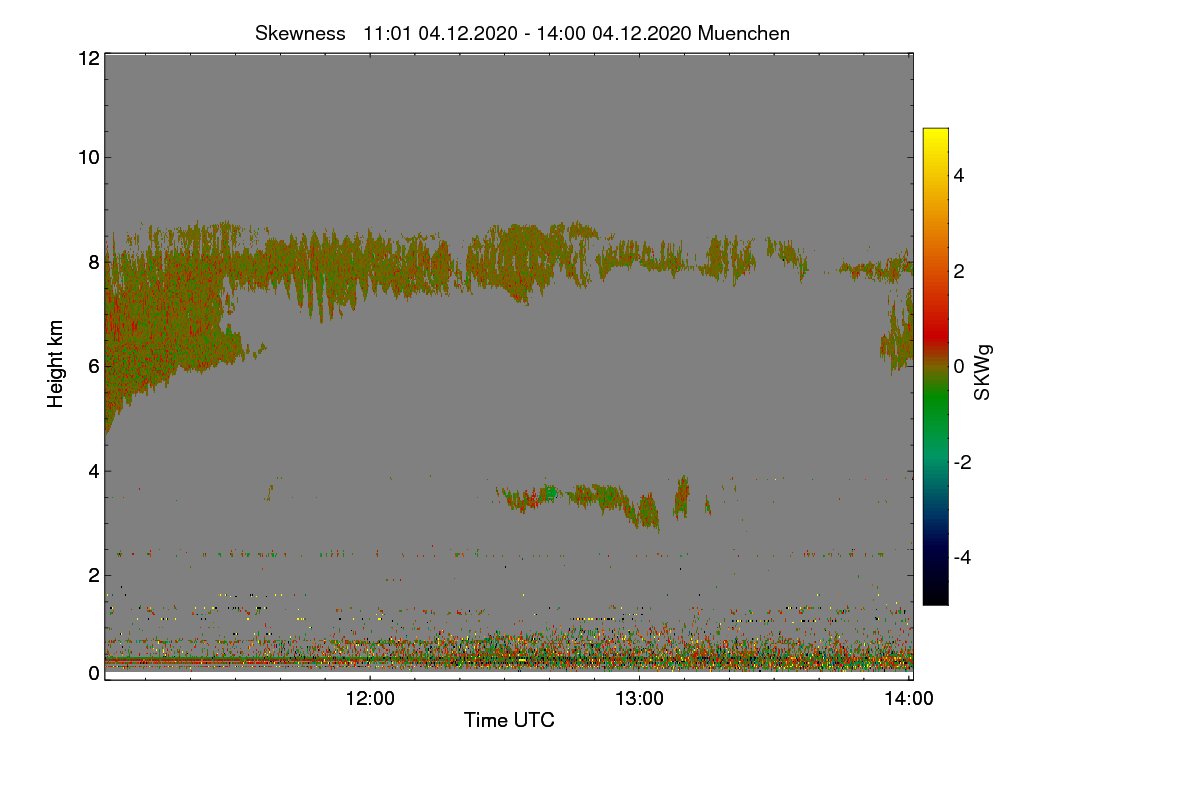Pick the black bottom of the colorbar

click(x=935, y=595)
